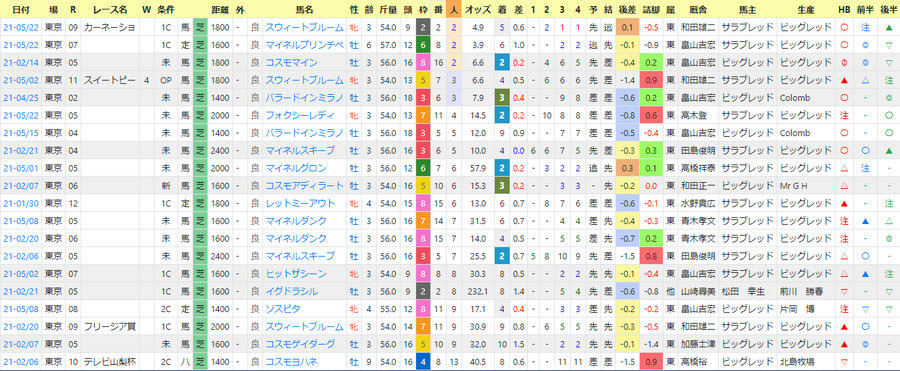Open horse link イグドラシル
This screenshot has height=371, width=900.
[x=291, y=291]
